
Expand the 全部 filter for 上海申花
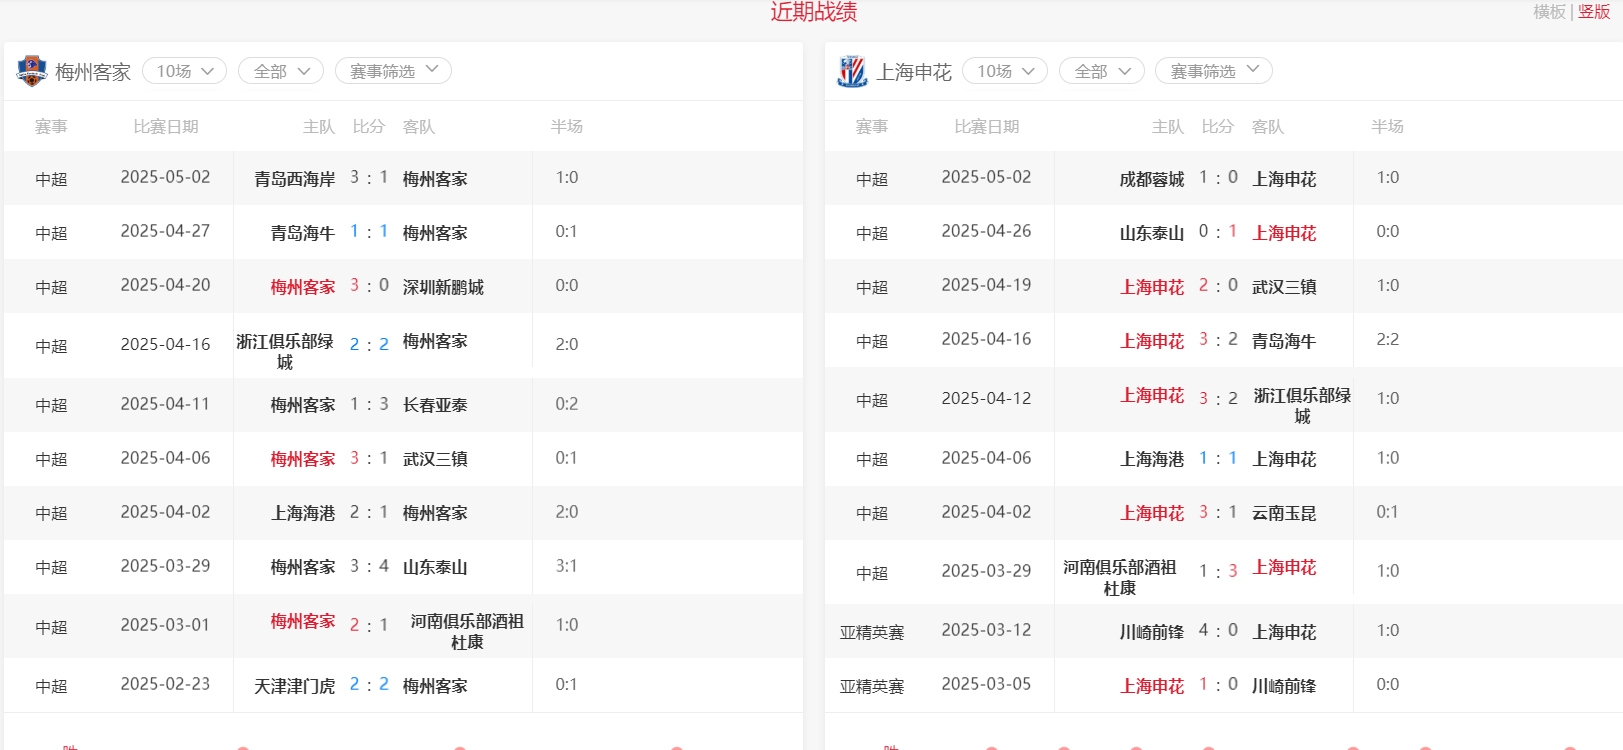pos(1102,71)
